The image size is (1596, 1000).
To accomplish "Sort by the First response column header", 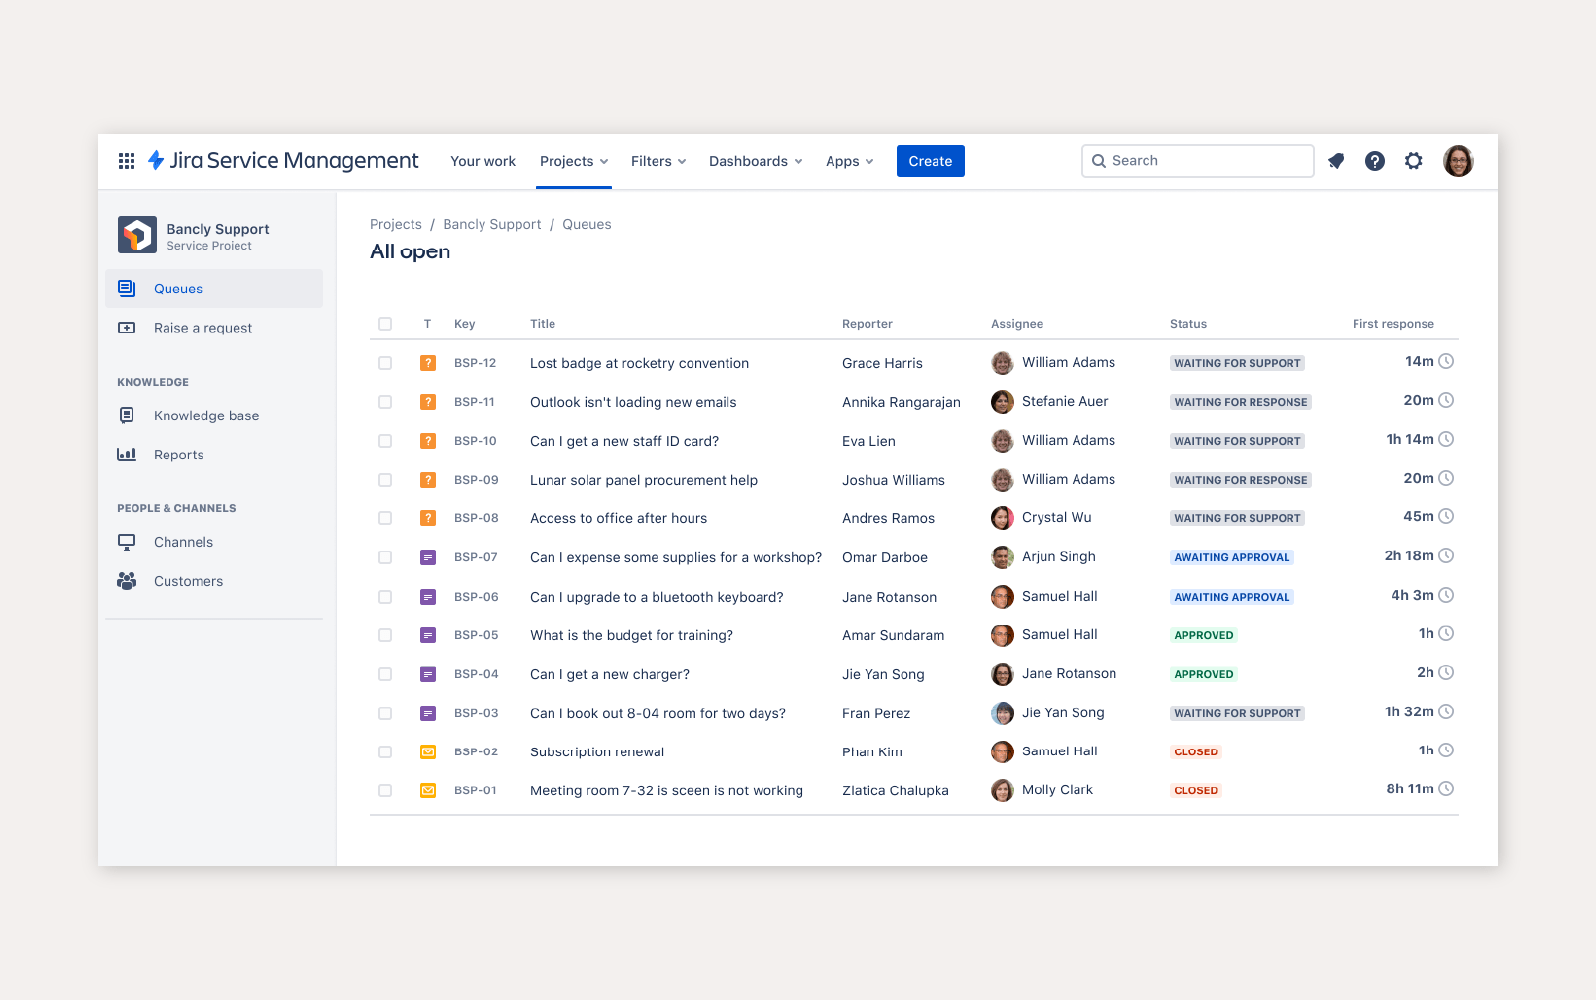I will (1393, 324).
